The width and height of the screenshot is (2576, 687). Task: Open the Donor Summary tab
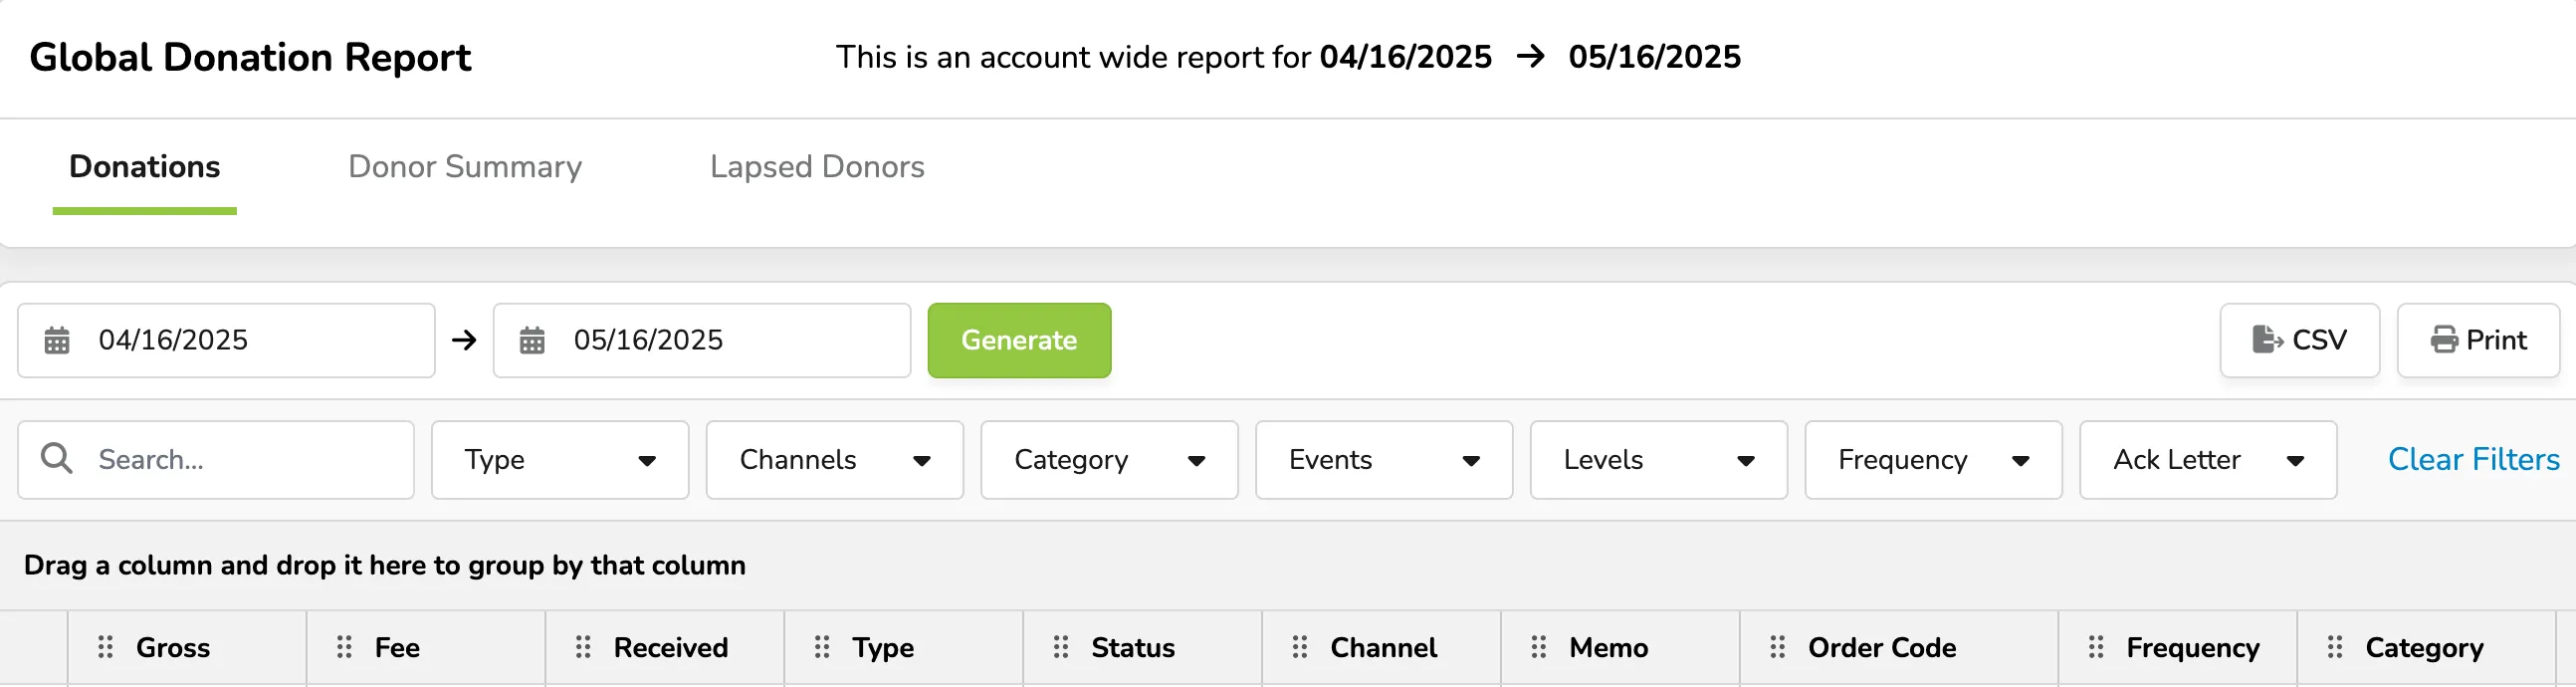(465, 167)
